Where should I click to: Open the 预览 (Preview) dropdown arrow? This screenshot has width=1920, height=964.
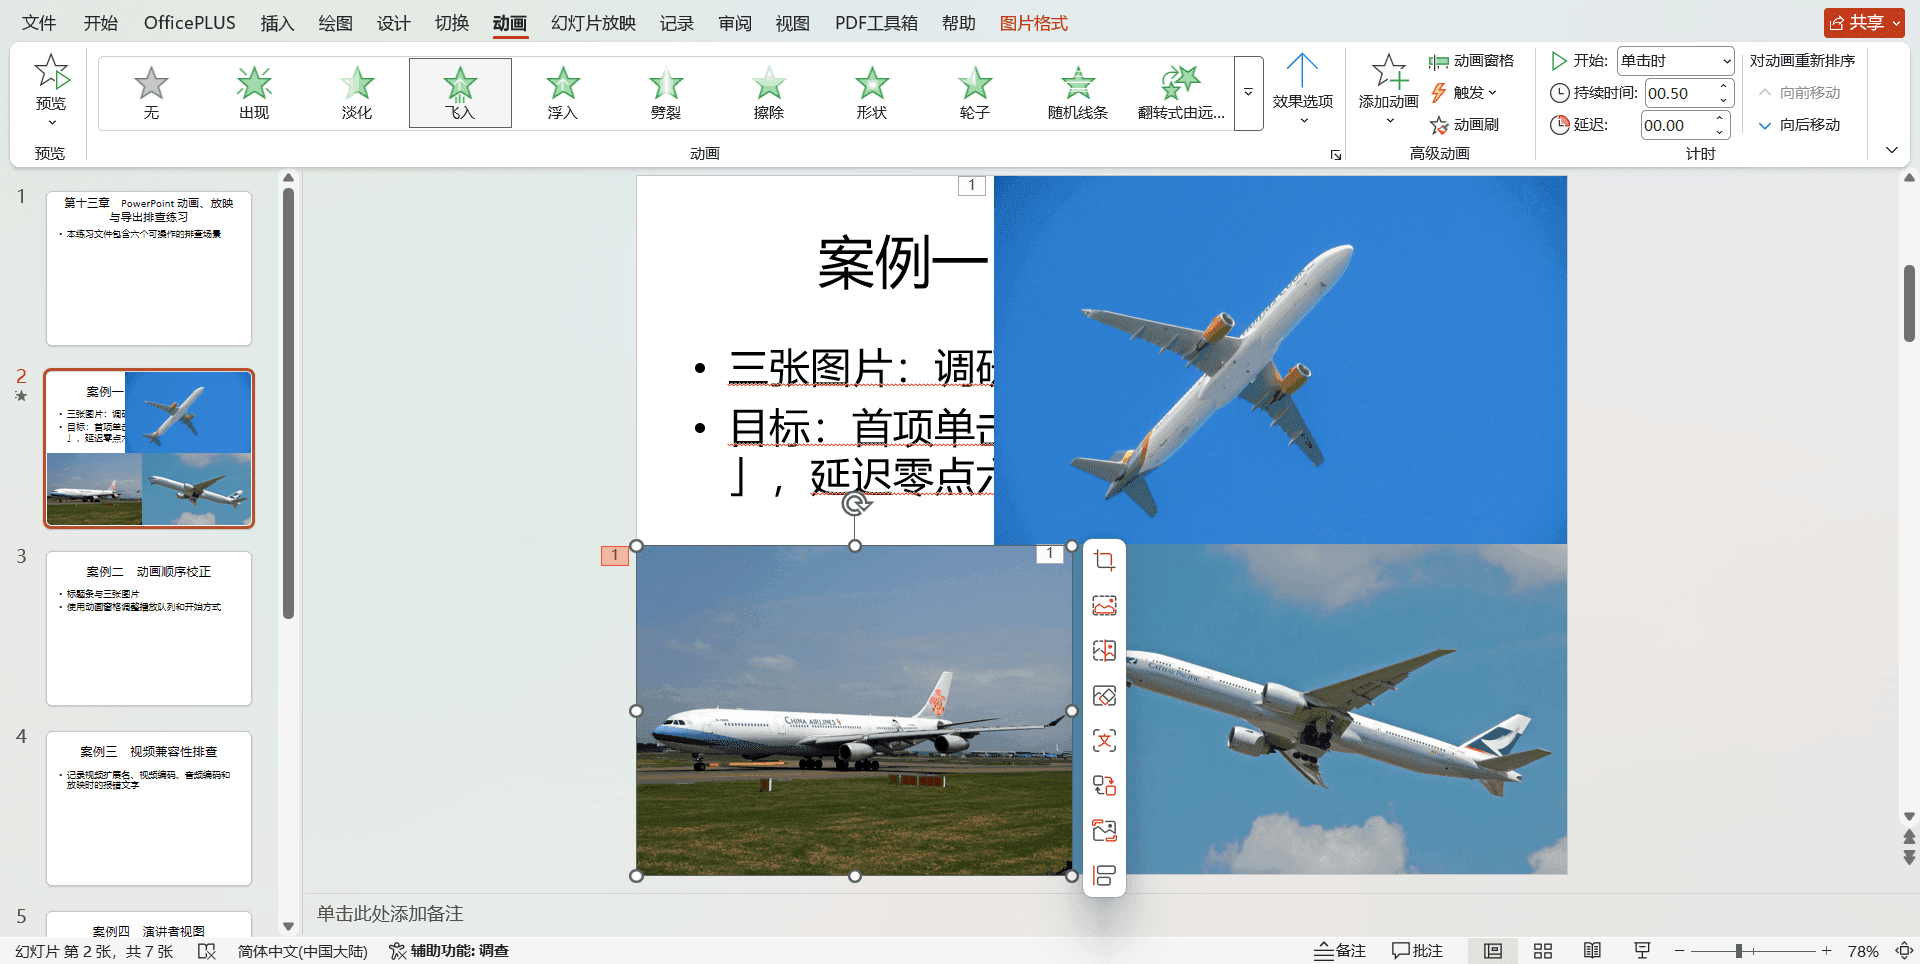click(x=51, y=122)
